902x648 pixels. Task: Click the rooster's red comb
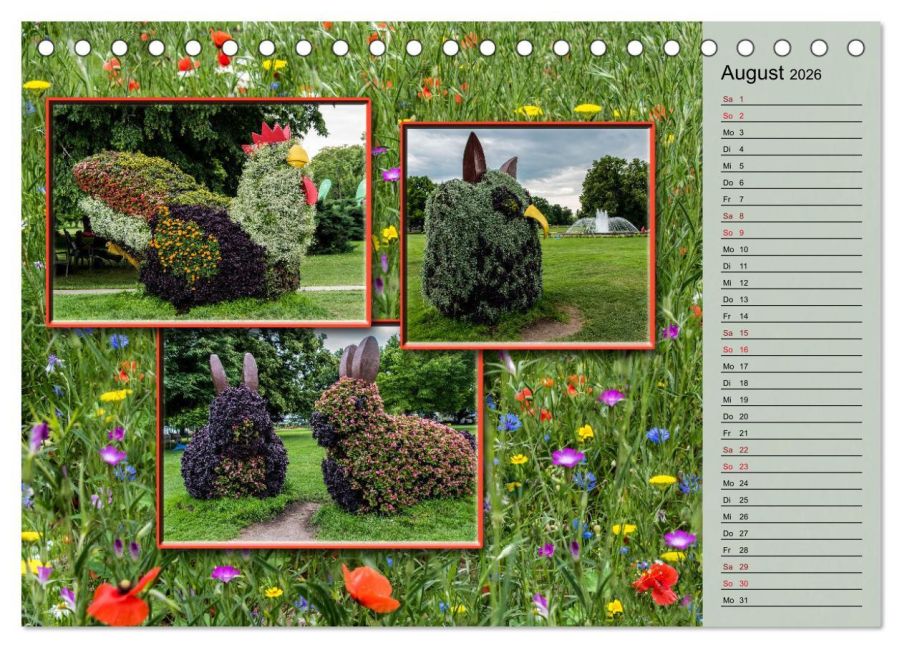click(x=267, y=136)
